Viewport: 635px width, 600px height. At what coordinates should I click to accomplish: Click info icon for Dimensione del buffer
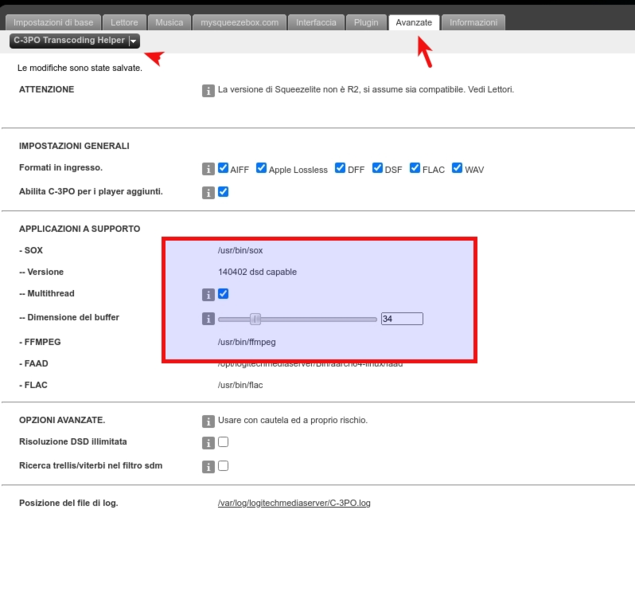pos(208,319)
